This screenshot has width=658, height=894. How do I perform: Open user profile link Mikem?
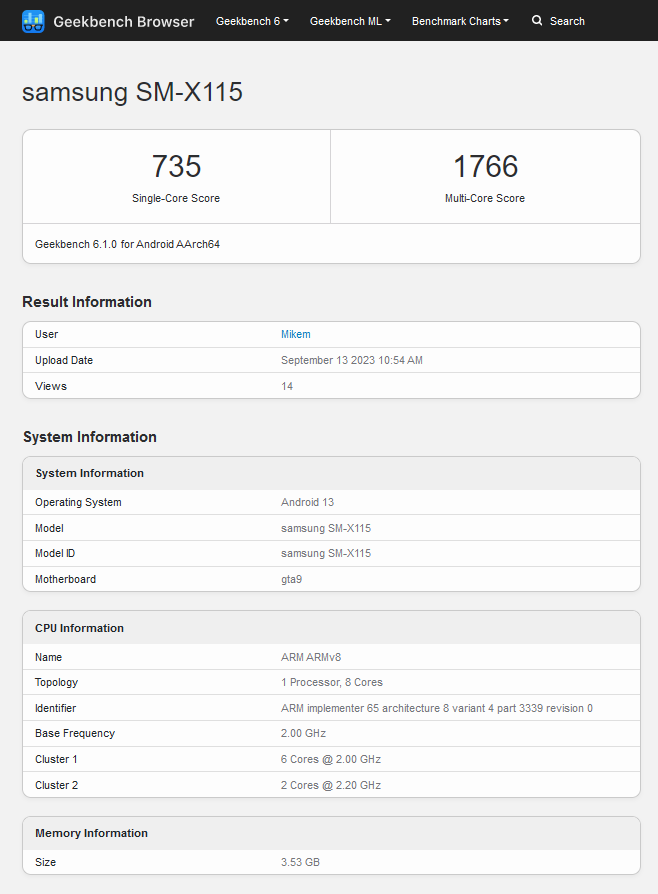pyautogui.click(x=295, y=334)
